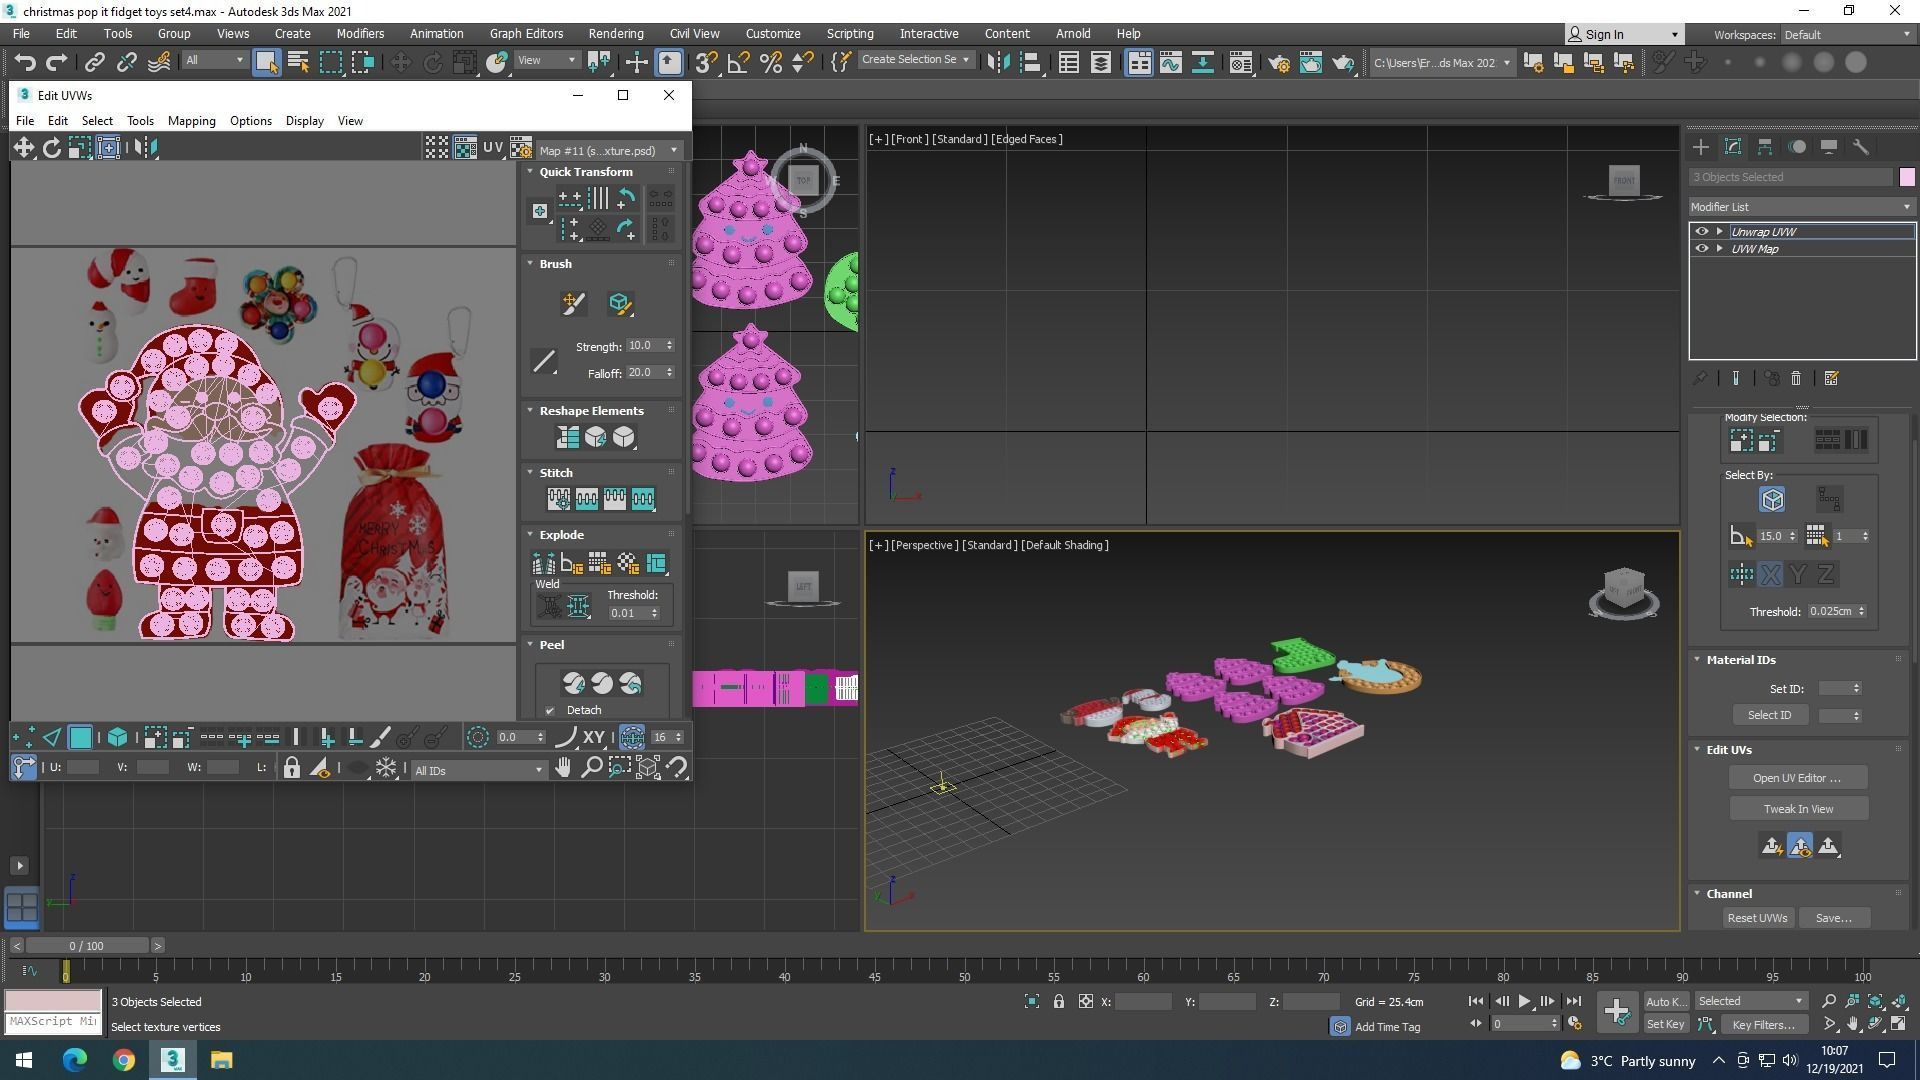
Task: Click the Polygon sub-object mode icon in UV editor
Action: pos(80,738)
